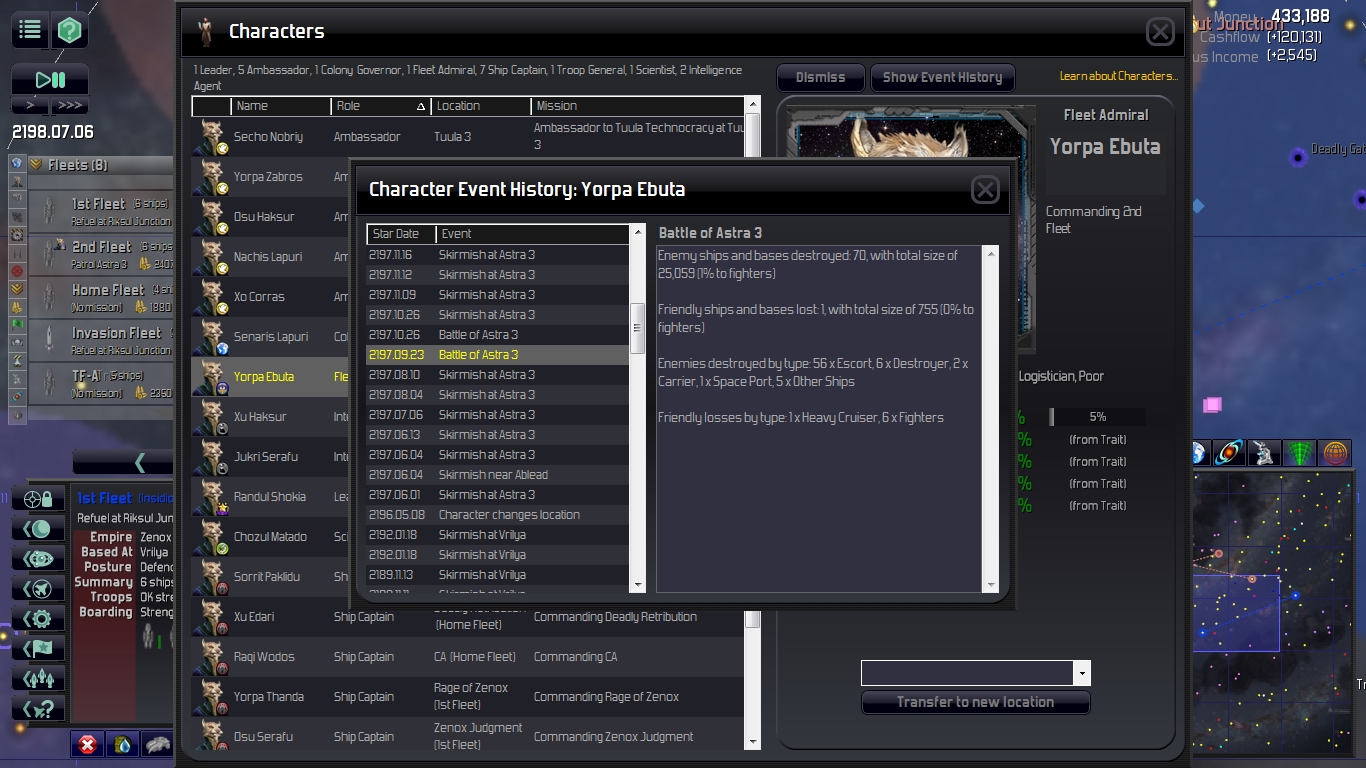
Task: Click the Dismiss button
Action: tap(820, 77)
